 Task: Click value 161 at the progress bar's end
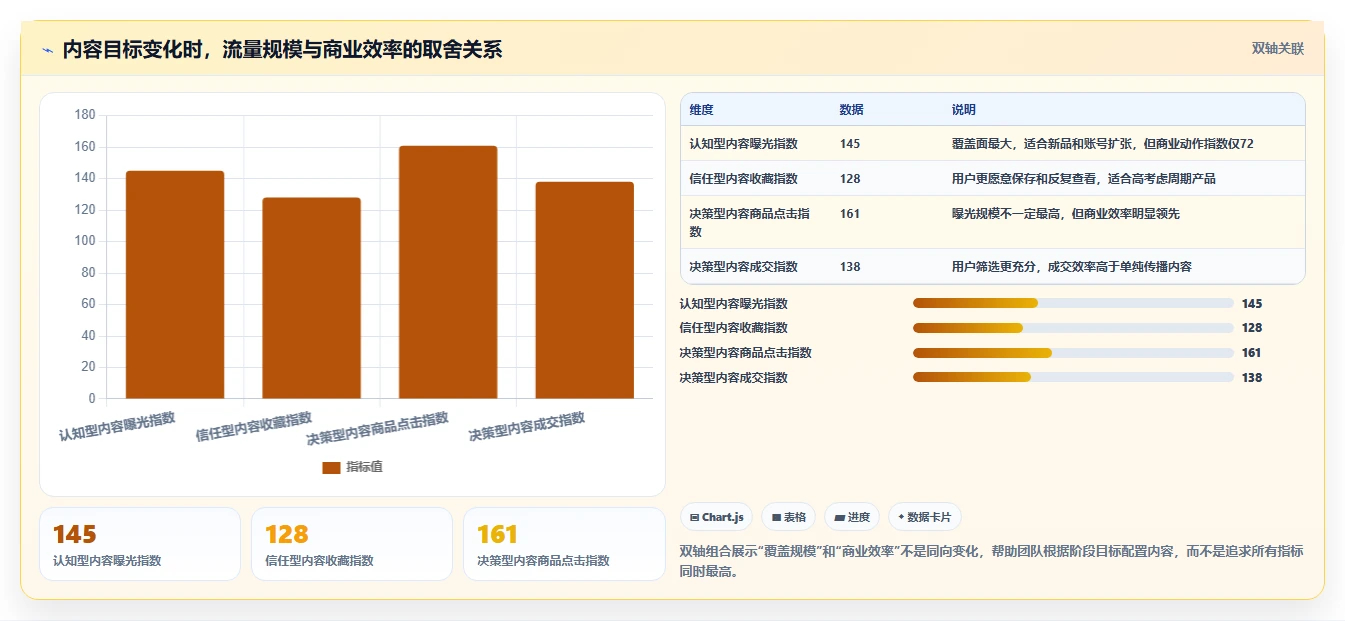pyautogui.click(x=1252, y=353)
